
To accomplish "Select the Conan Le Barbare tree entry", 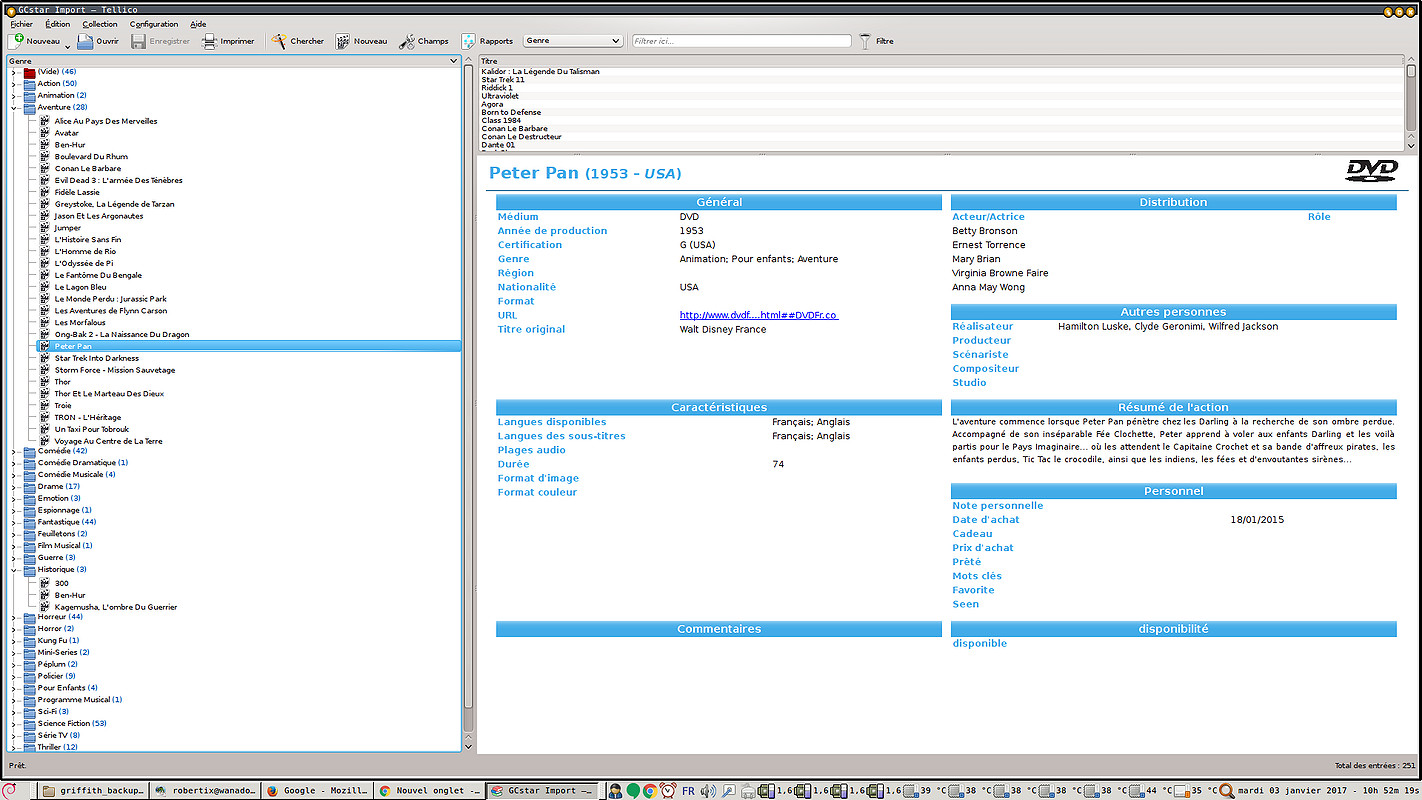I will [88, 169].
